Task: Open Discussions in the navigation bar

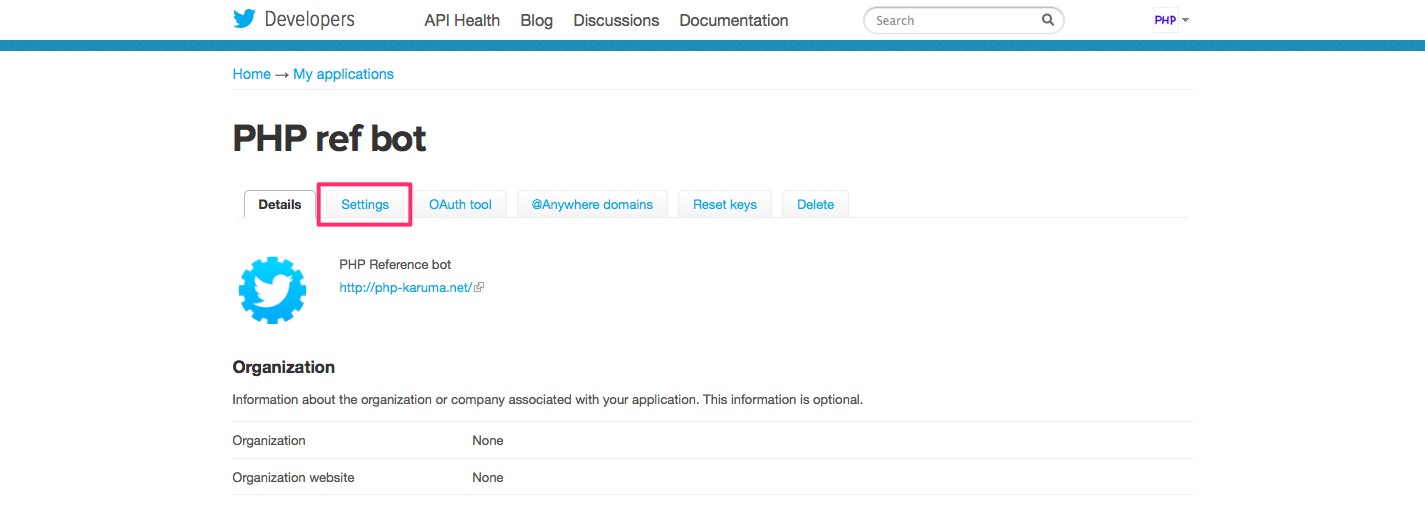Action: (x=616, y=20)
